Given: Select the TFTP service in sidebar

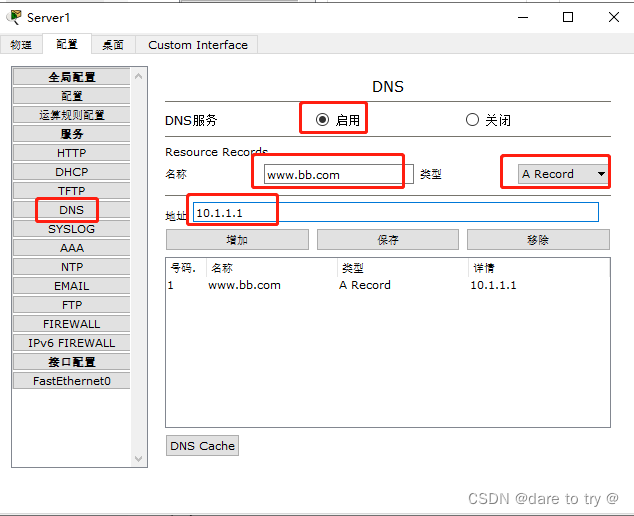Looking at the screenshot, I should point(72,191).
